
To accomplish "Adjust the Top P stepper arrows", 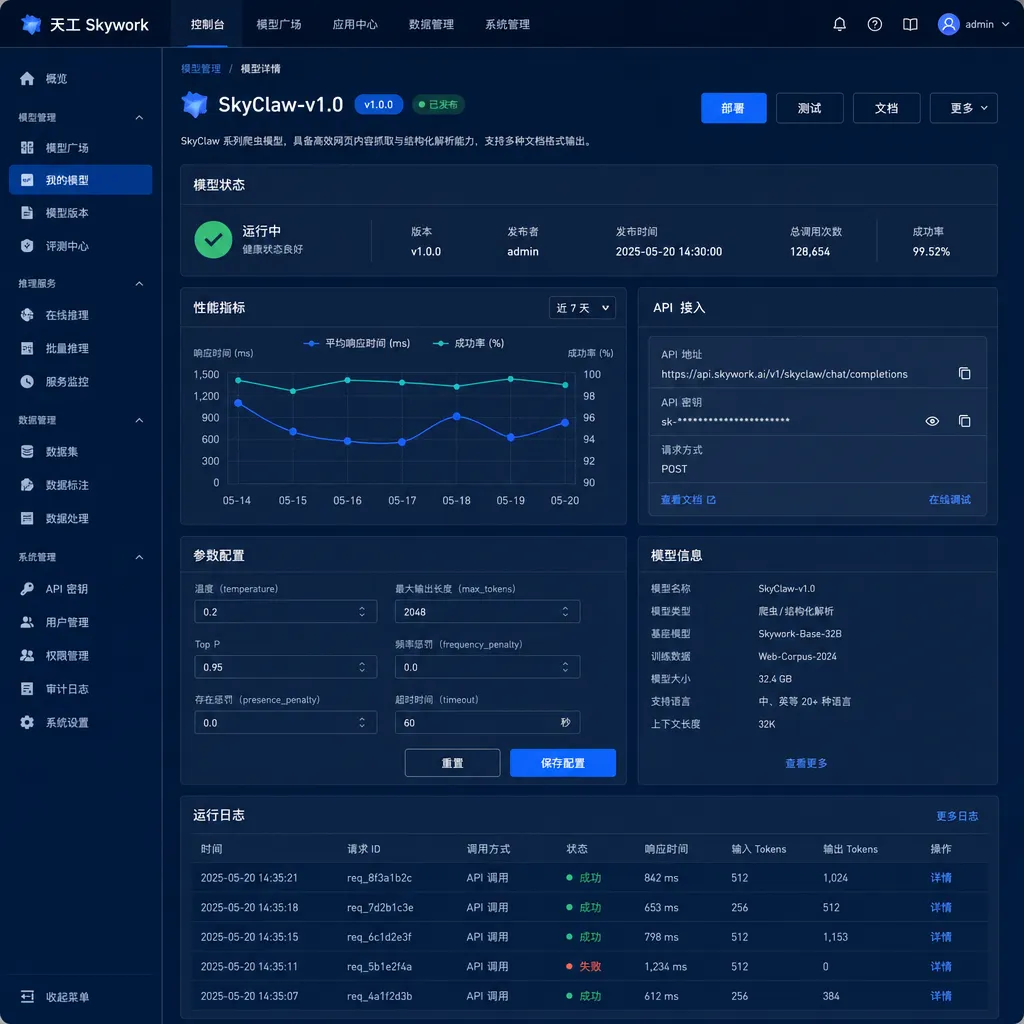I will [x=362, y=667].
